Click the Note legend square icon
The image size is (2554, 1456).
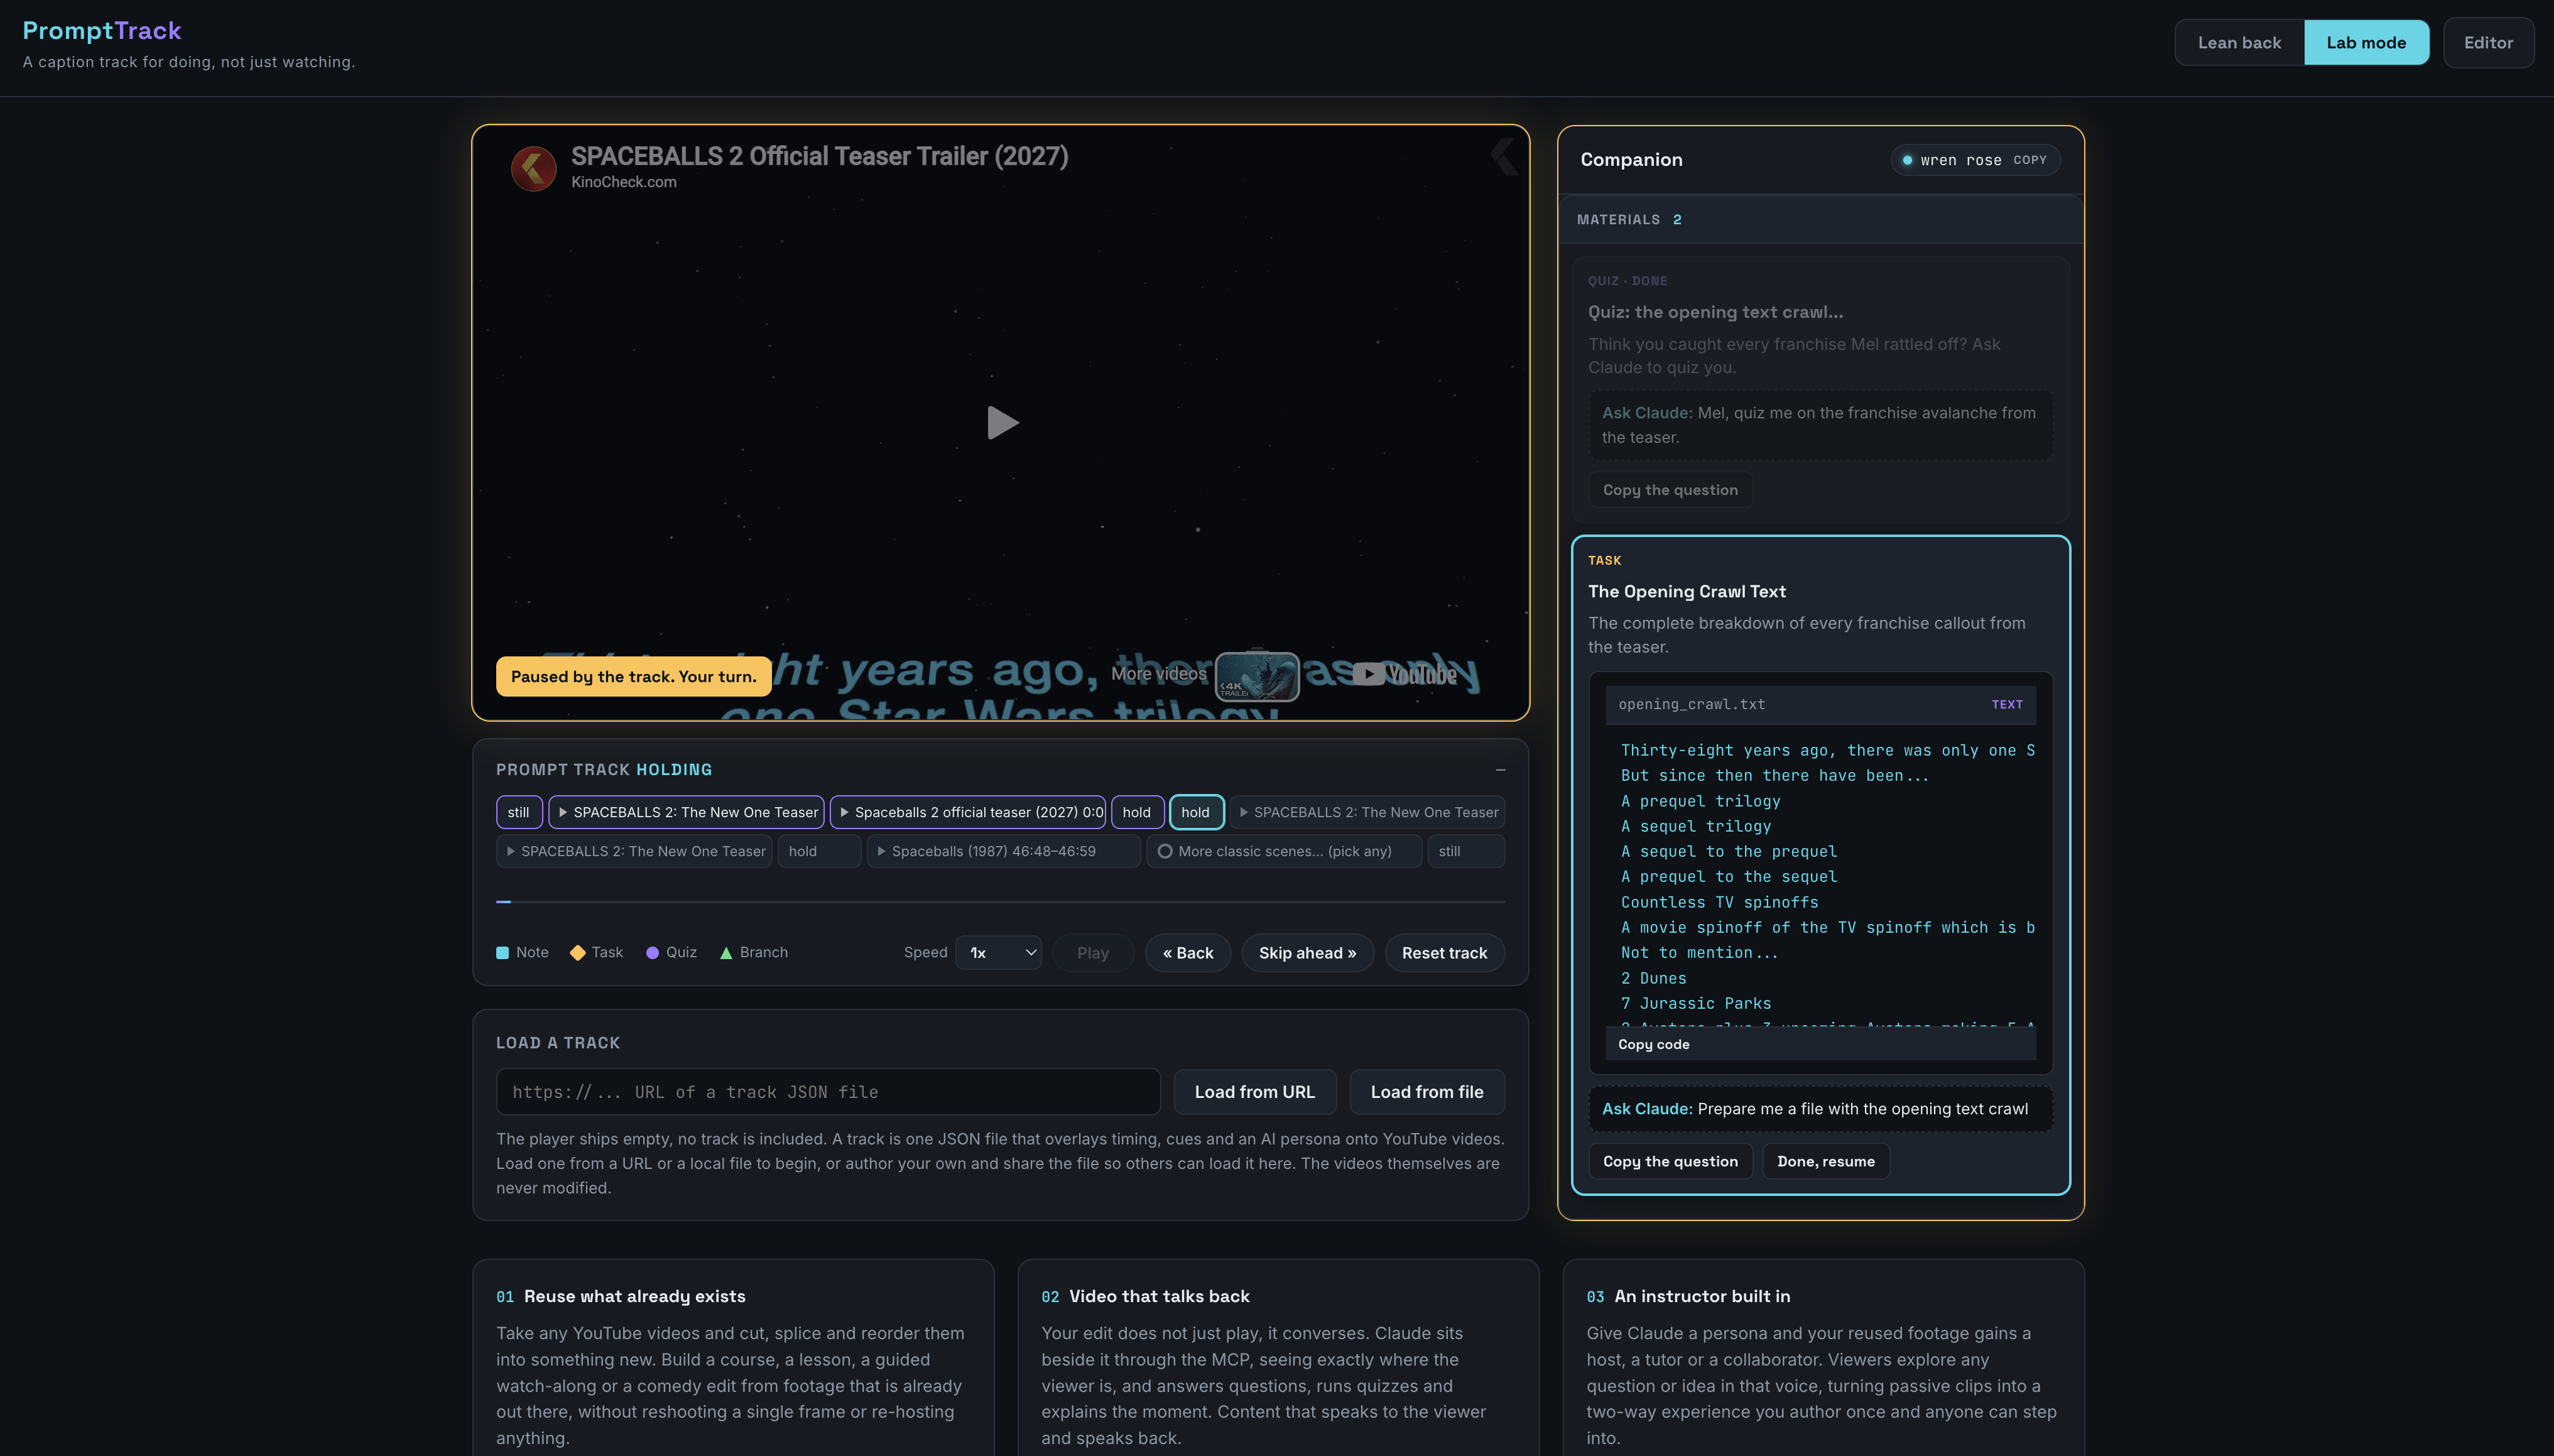[x=502, y=953]
